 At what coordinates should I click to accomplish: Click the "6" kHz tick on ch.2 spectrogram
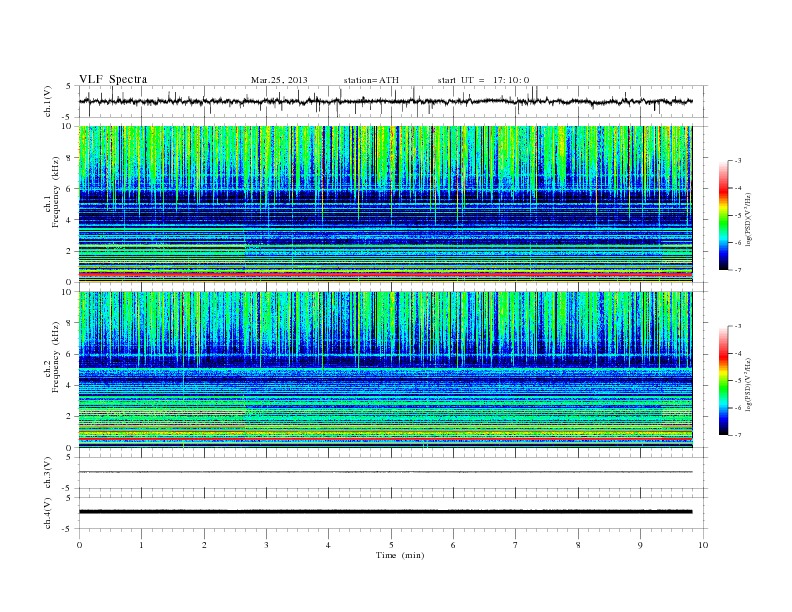pyautogui.click(x=69, y=354)
